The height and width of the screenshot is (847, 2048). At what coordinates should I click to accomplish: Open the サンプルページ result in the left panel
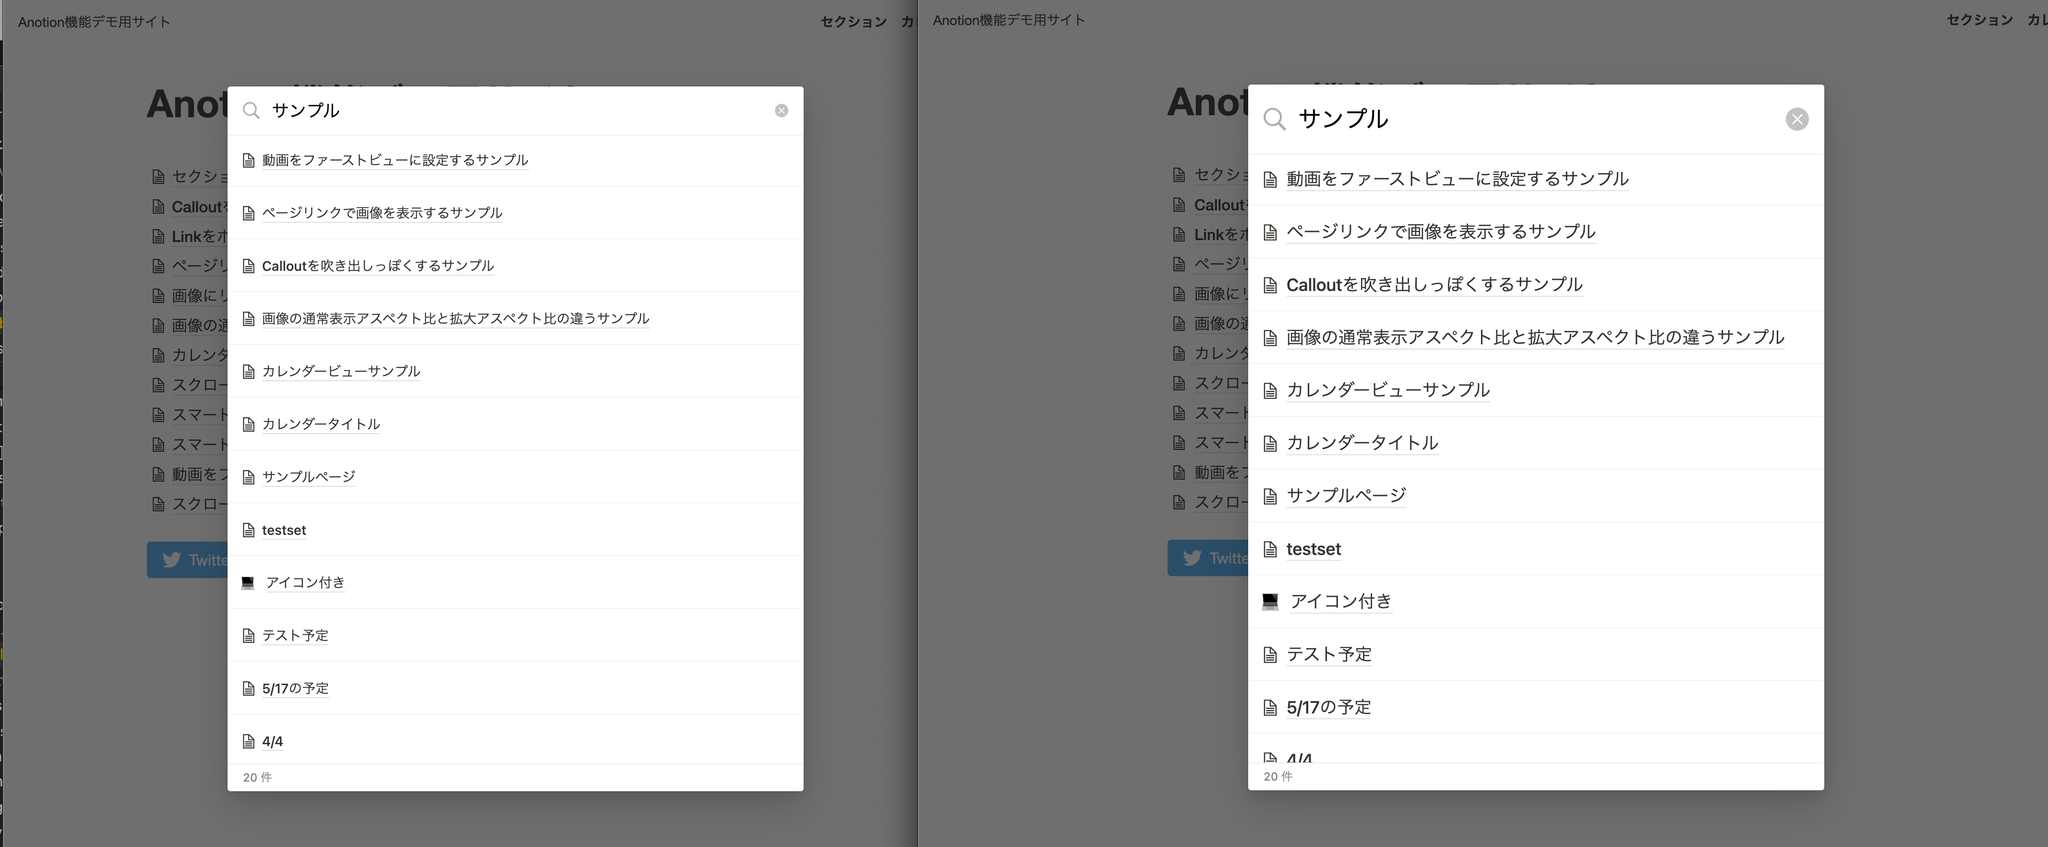click(309, 477)
